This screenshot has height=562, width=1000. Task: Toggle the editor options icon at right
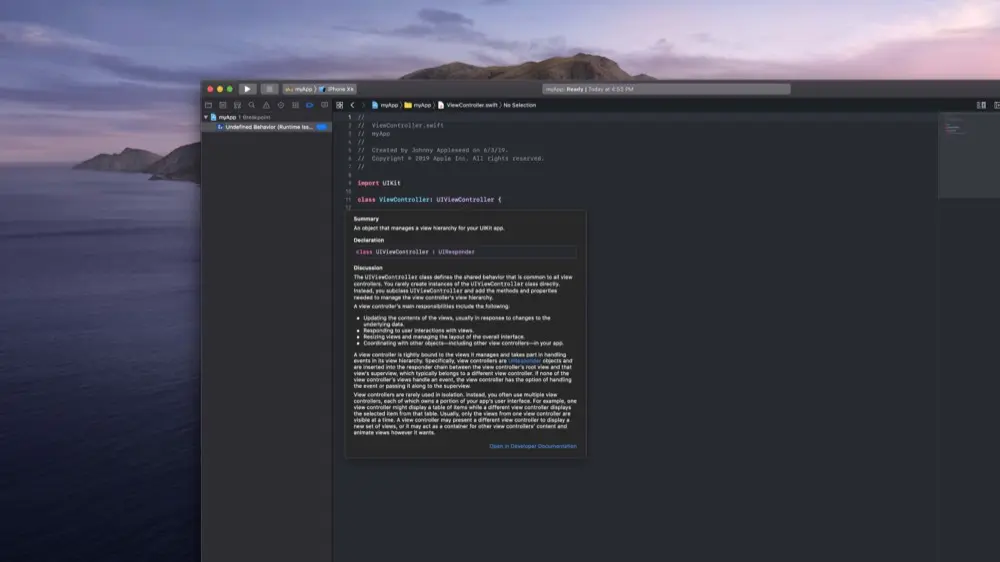pos(982,105)
